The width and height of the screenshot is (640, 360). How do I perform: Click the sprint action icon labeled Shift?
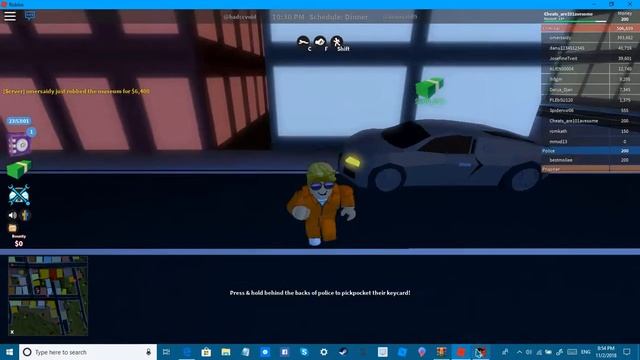tap(336, 42)
